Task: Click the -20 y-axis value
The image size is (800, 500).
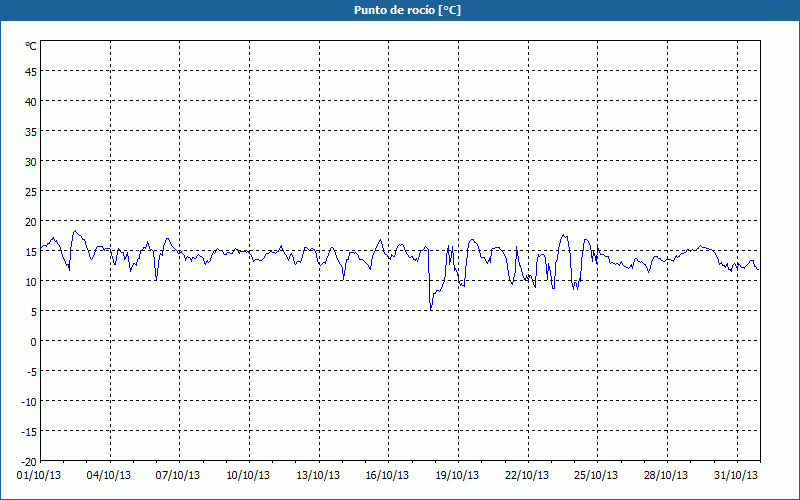Action: point(29,462)
